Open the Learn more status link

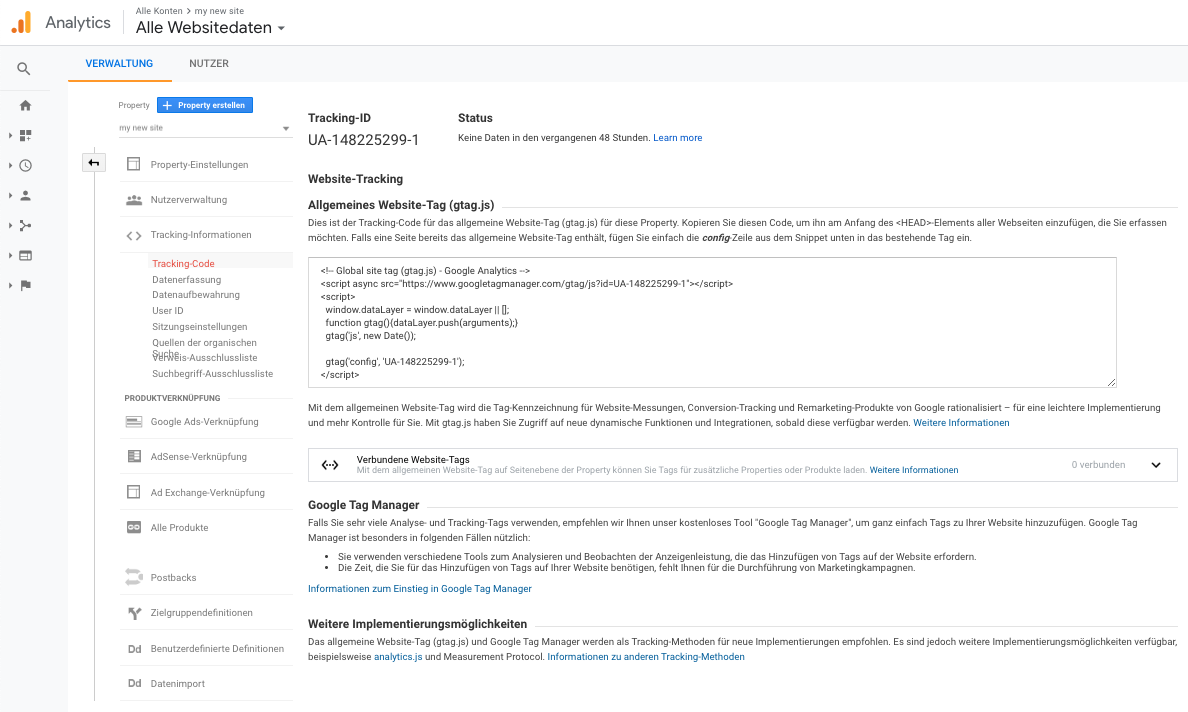coord(677,138)
